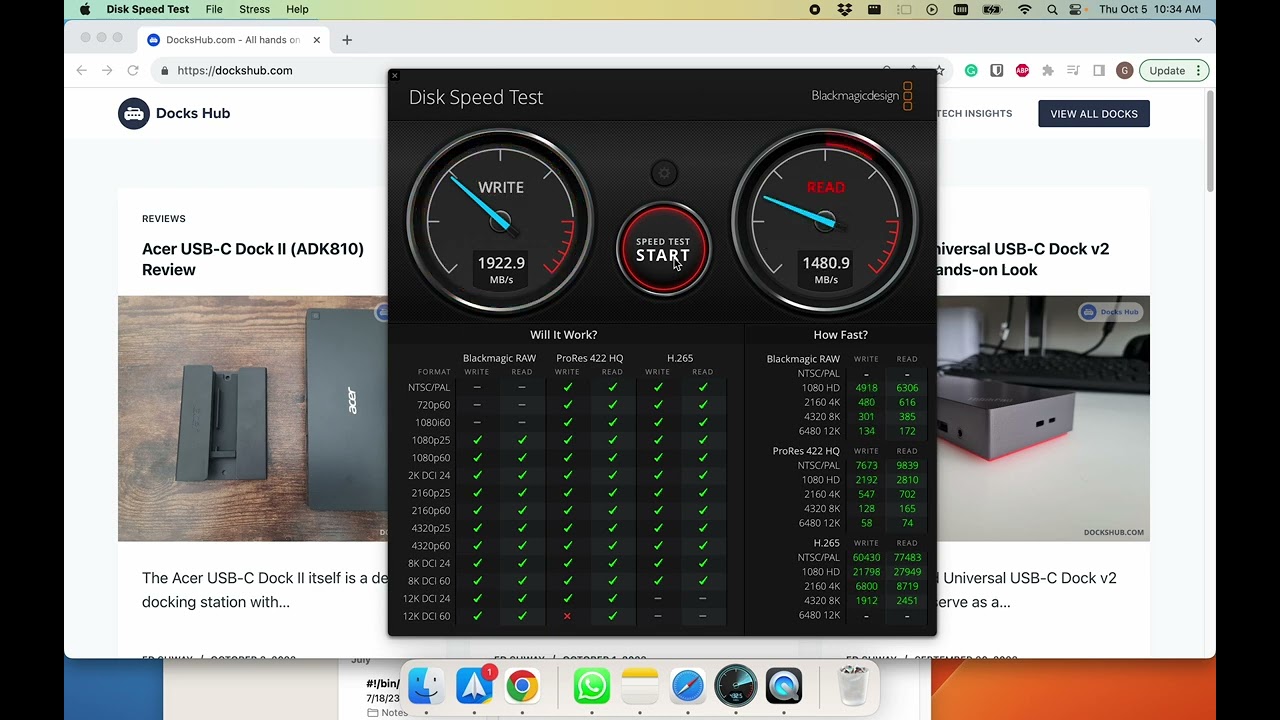Open the Chrome profile avatar G
The width and height of the screenshot is (1280, 720).
tap(1125, 71)
